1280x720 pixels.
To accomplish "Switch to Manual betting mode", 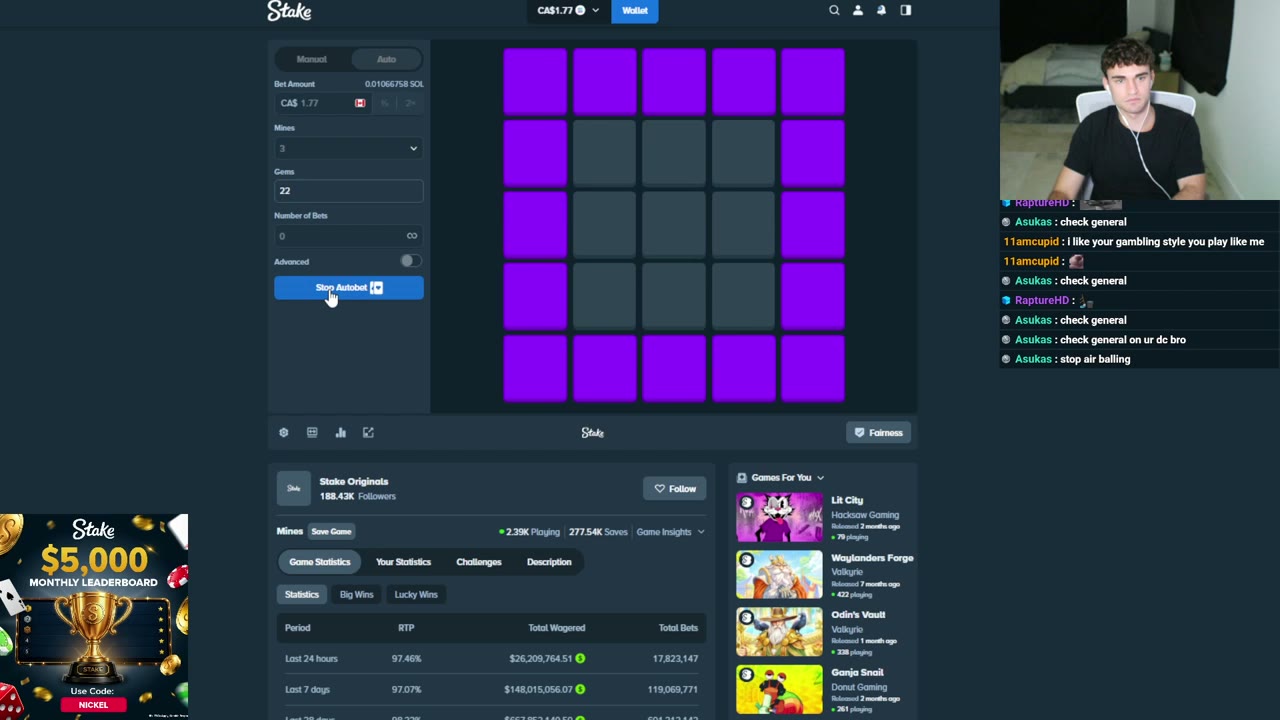I will pyautogui.click(x=311, y=59).
